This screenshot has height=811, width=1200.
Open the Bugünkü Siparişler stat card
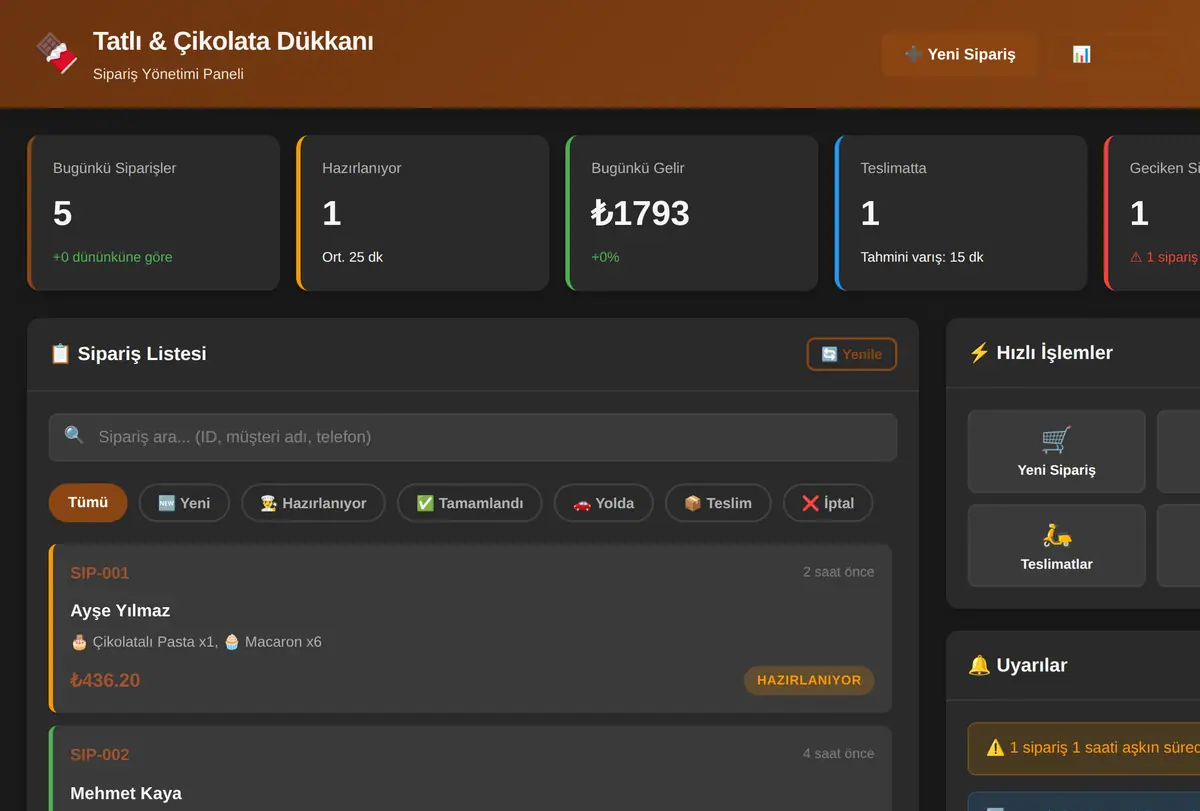pos(153,213)
